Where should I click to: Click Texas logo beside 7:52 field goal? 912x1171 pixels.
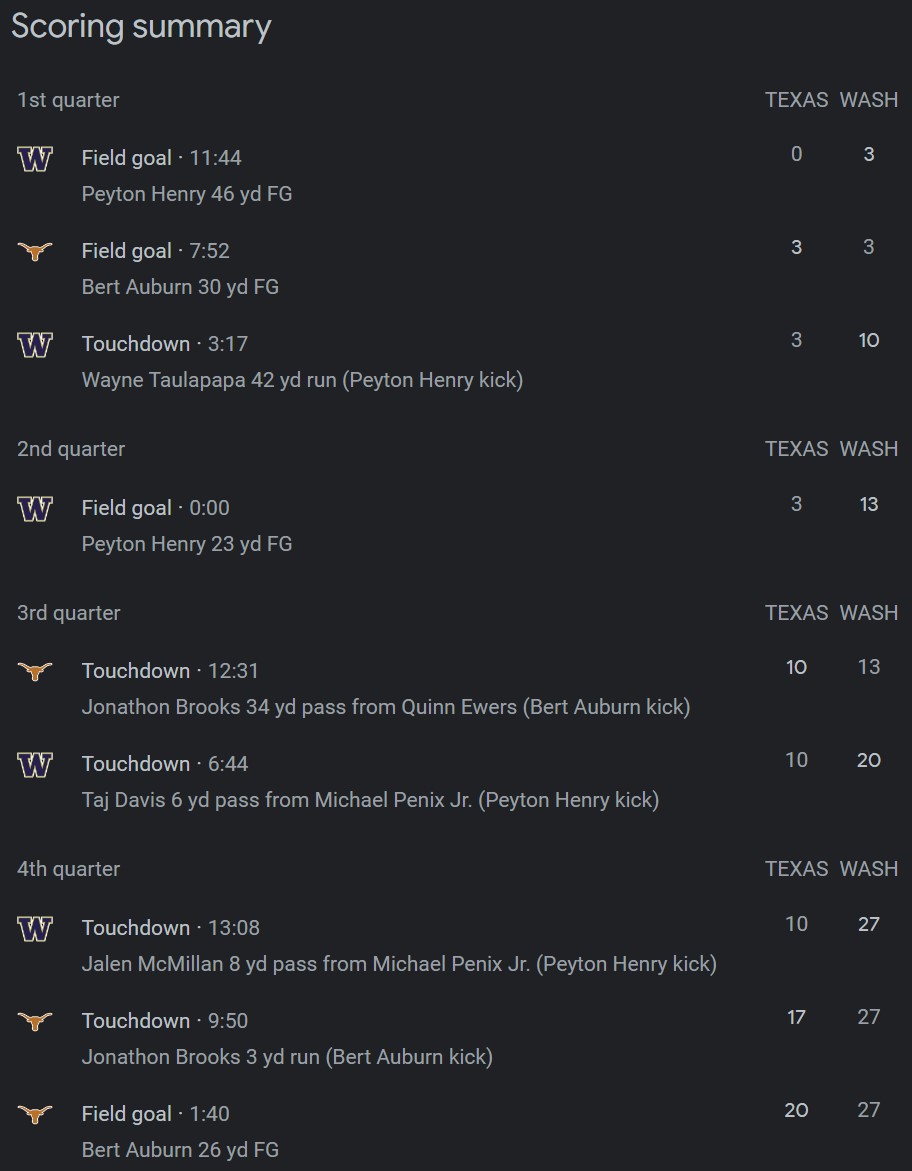(35, 251)
